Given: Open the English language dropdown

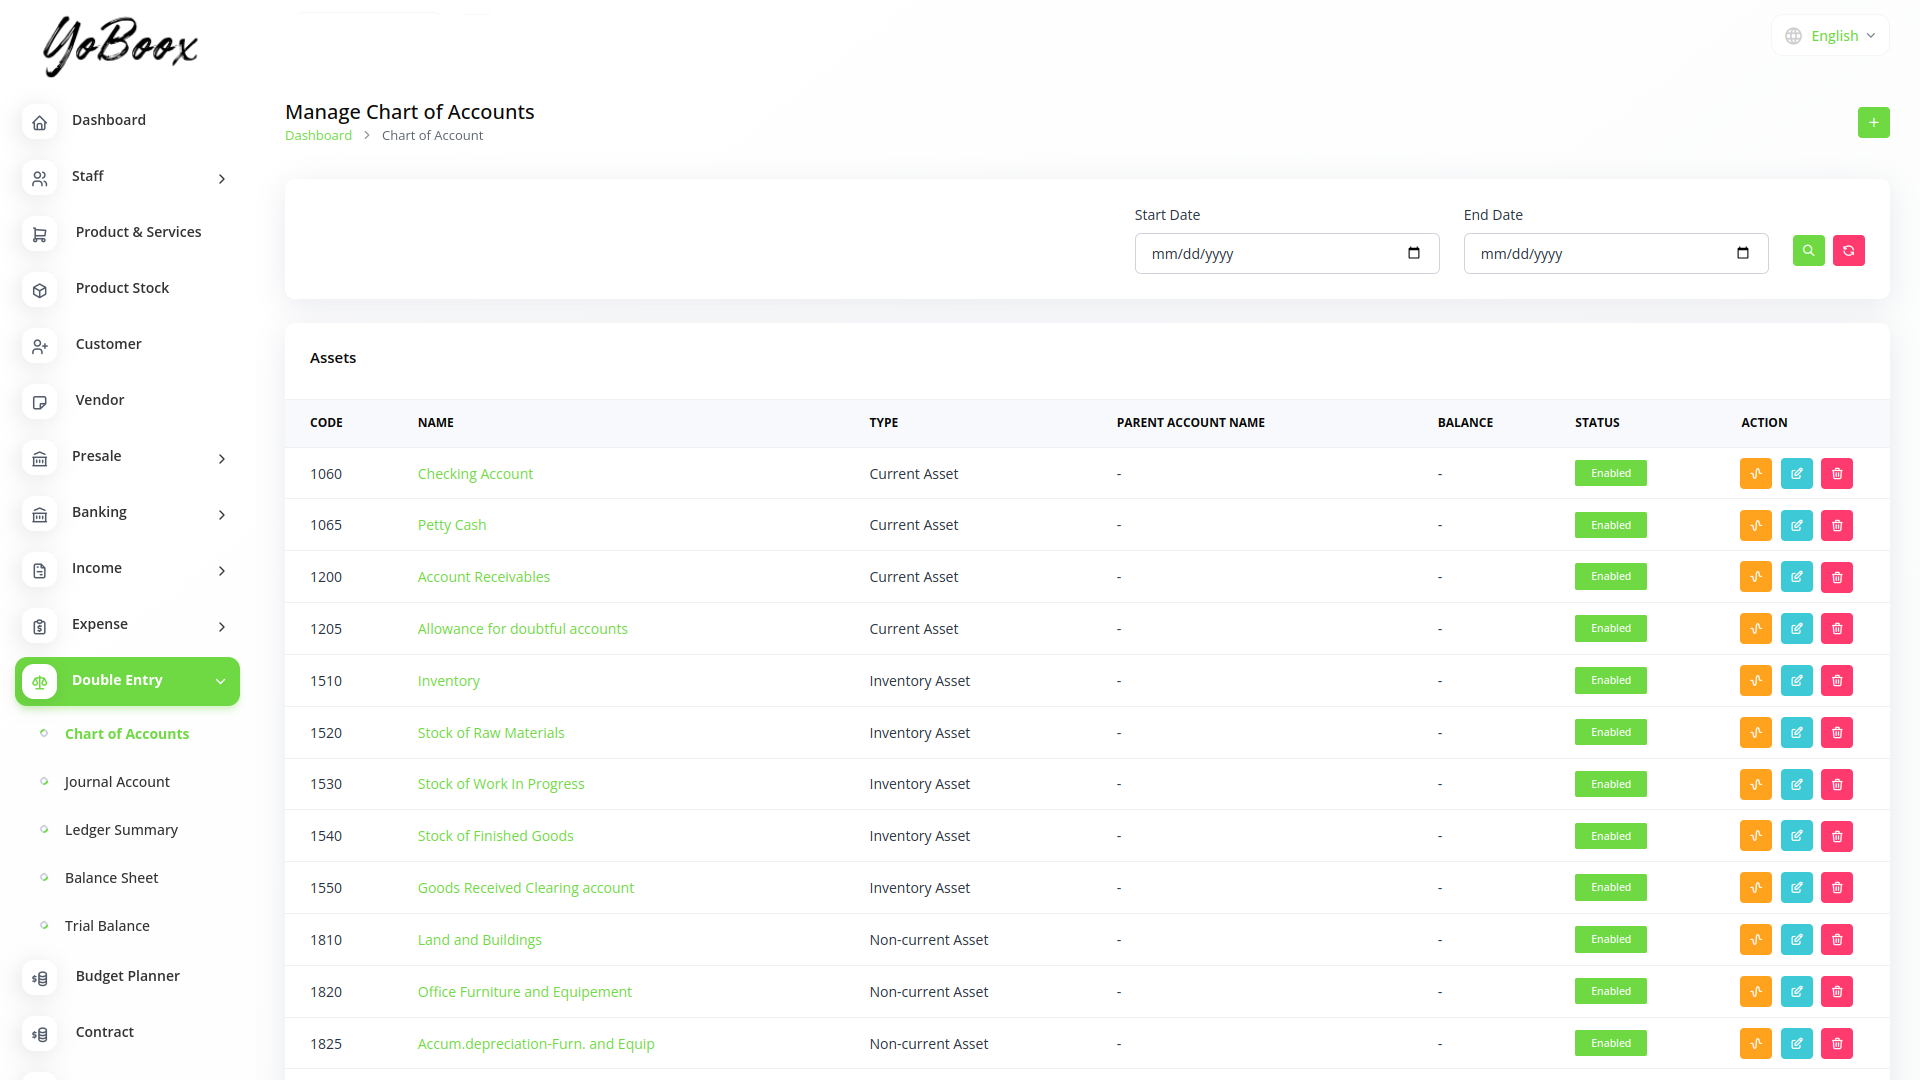Looking at the screenshot, I should point(1832,36).
